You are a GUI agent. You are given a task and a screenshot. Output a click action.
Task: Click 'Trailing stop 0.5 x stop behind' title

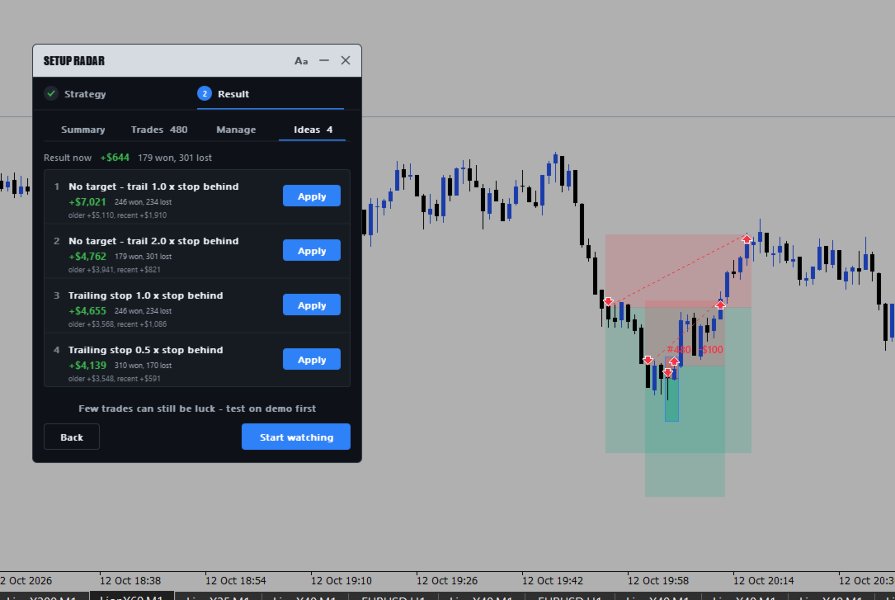tap(146, 350)
